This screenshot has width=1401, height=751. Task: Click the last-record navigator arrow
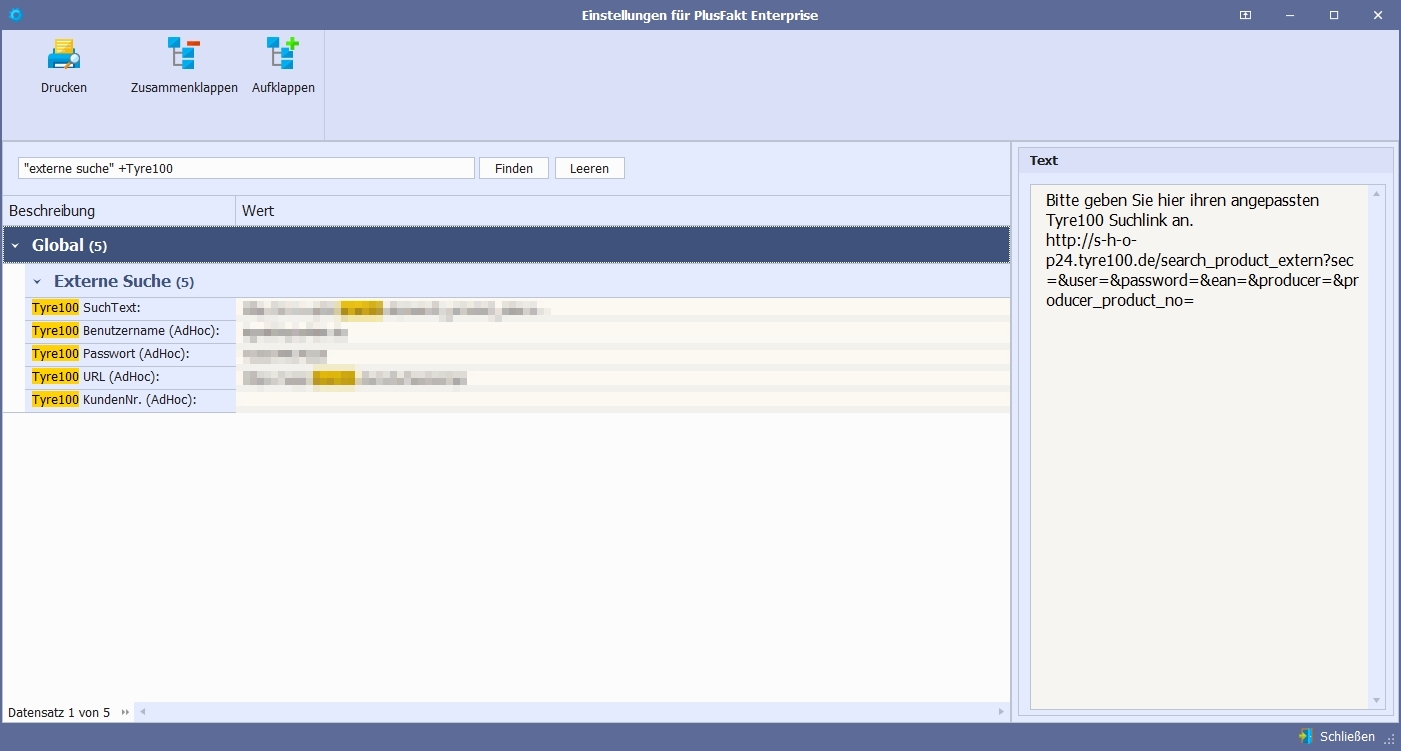click(125, 712)
